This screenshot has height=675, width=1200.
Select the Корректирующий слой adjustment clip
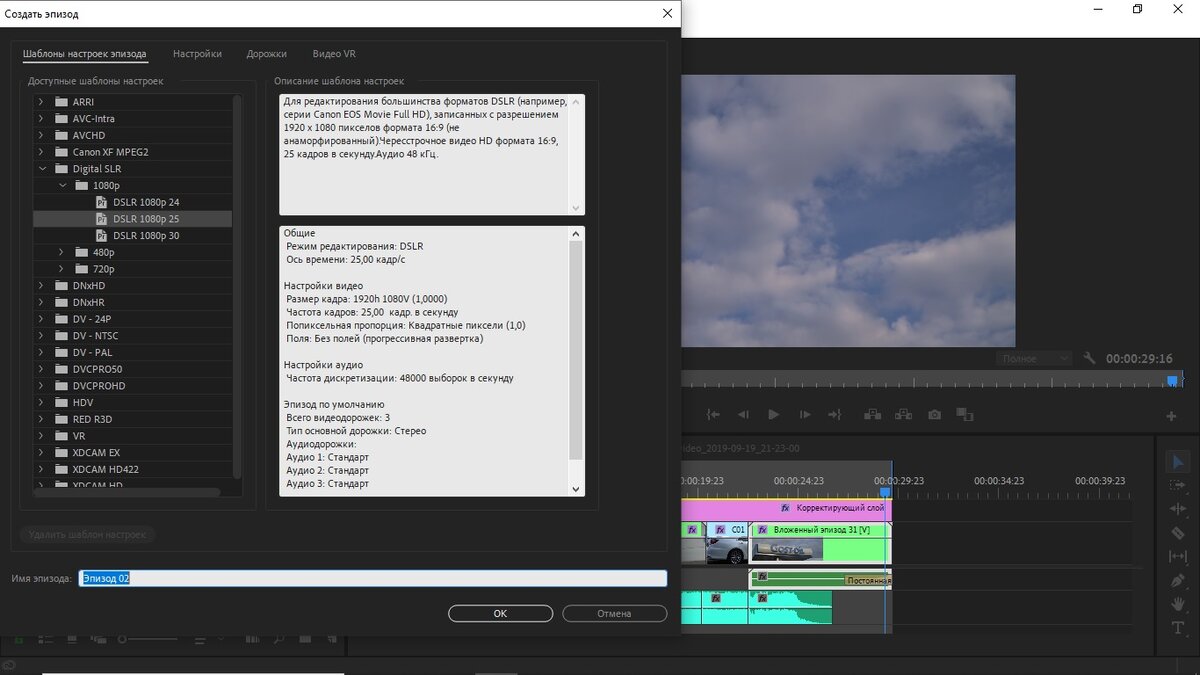(786, 509)
